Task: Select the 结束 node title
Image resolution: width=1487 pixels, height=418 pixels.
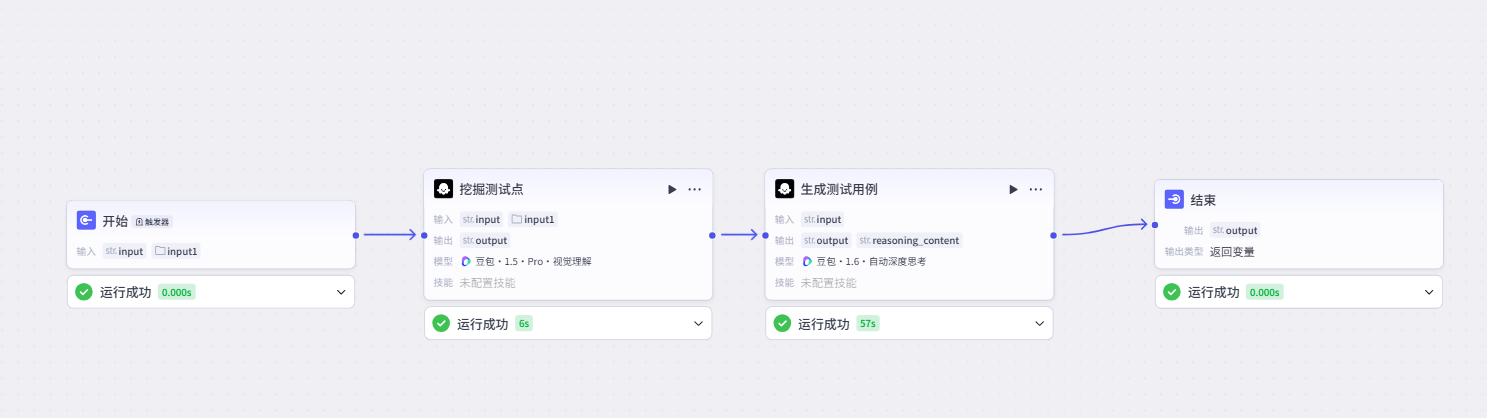Action: [1203, 200]
